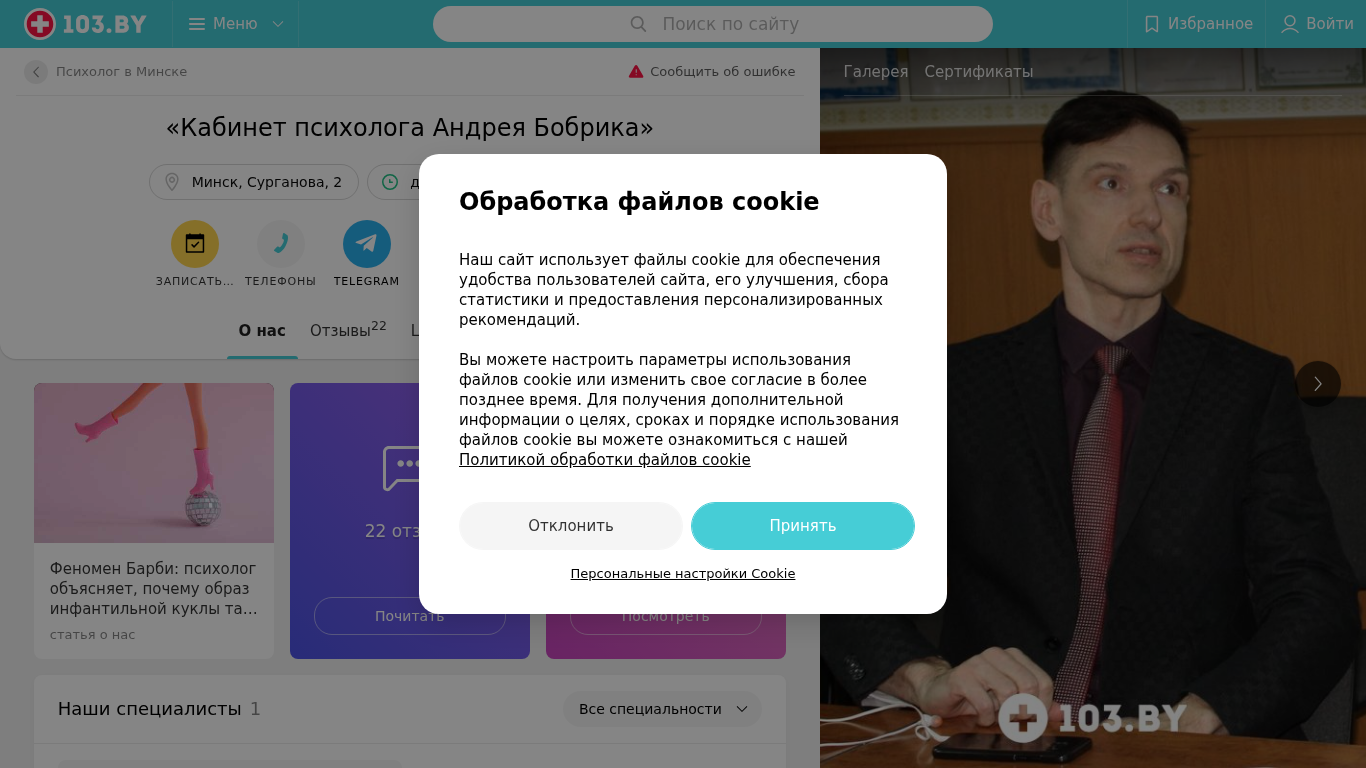This screenshot has height=768, width=1366.
Task: Focus the Поиск по сайту search field
Action: (713, 24)
